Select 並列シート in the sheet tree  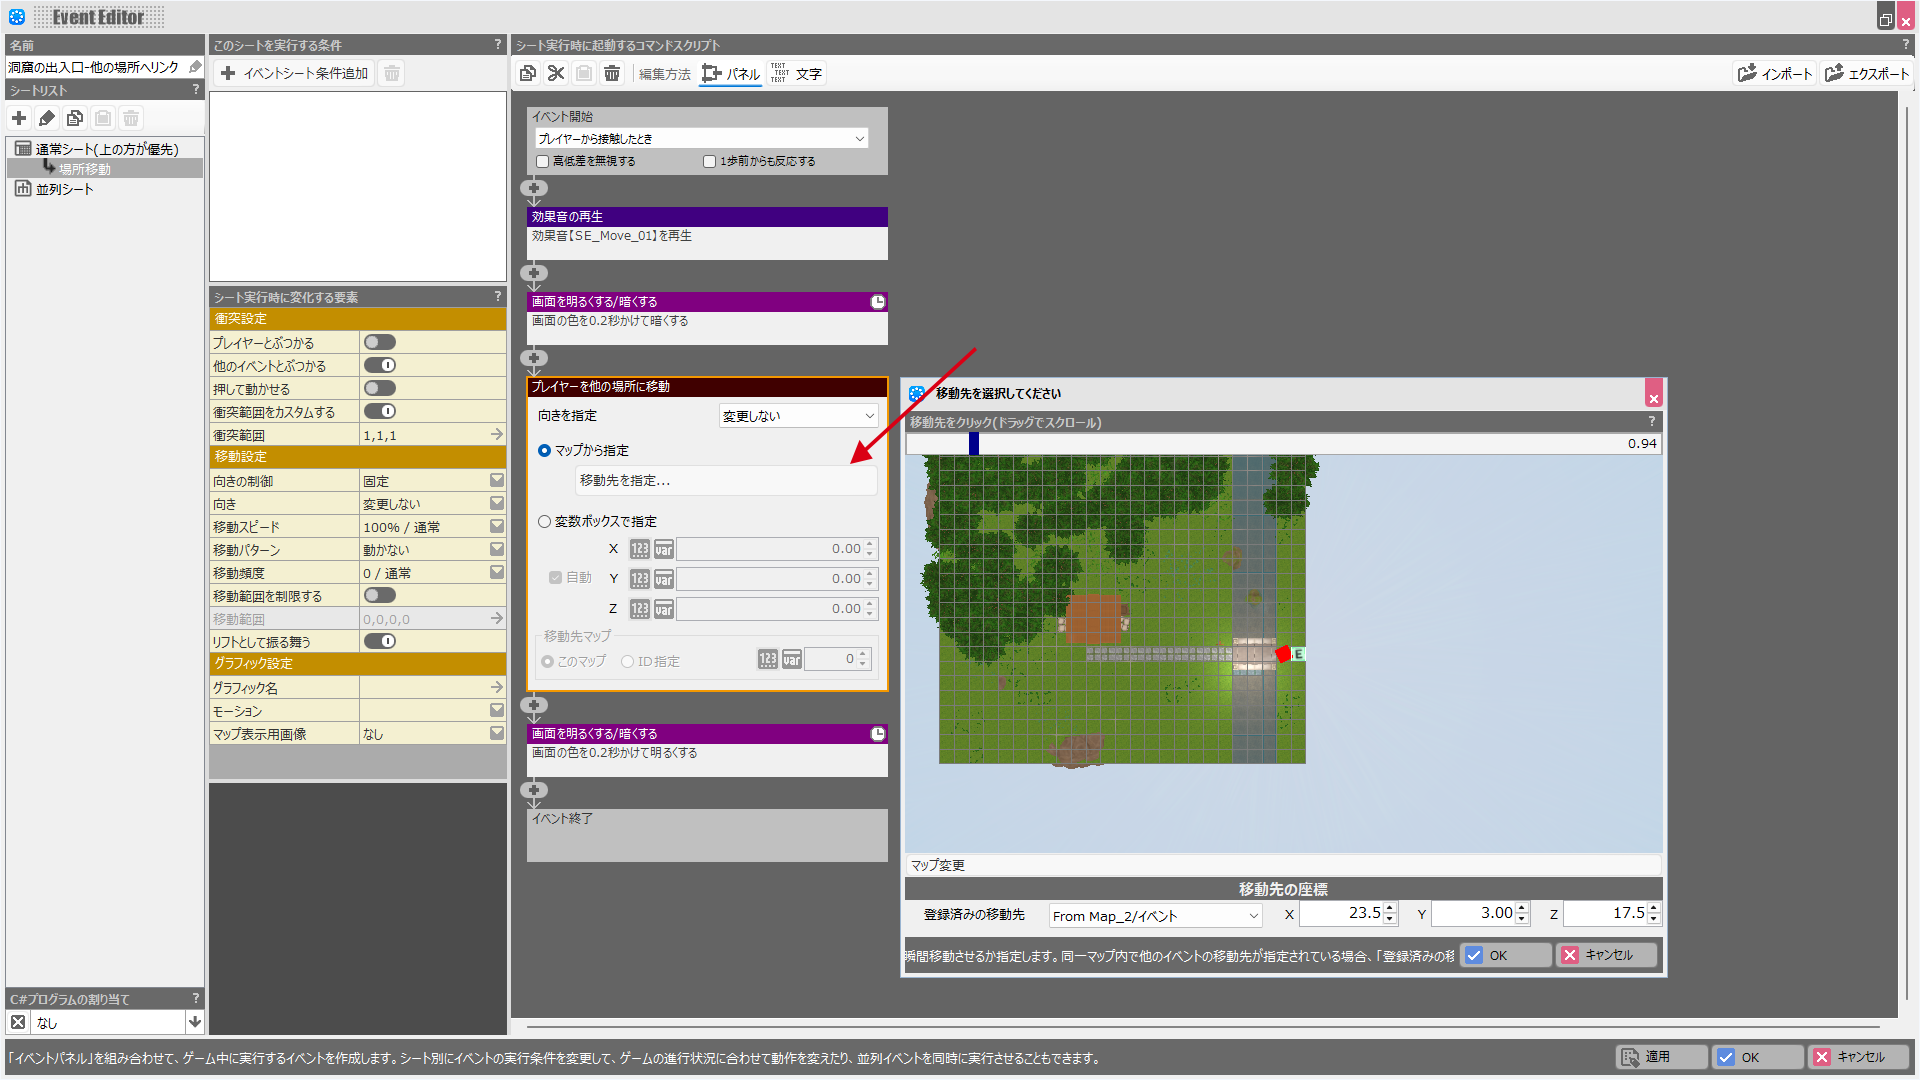[64, 189]
